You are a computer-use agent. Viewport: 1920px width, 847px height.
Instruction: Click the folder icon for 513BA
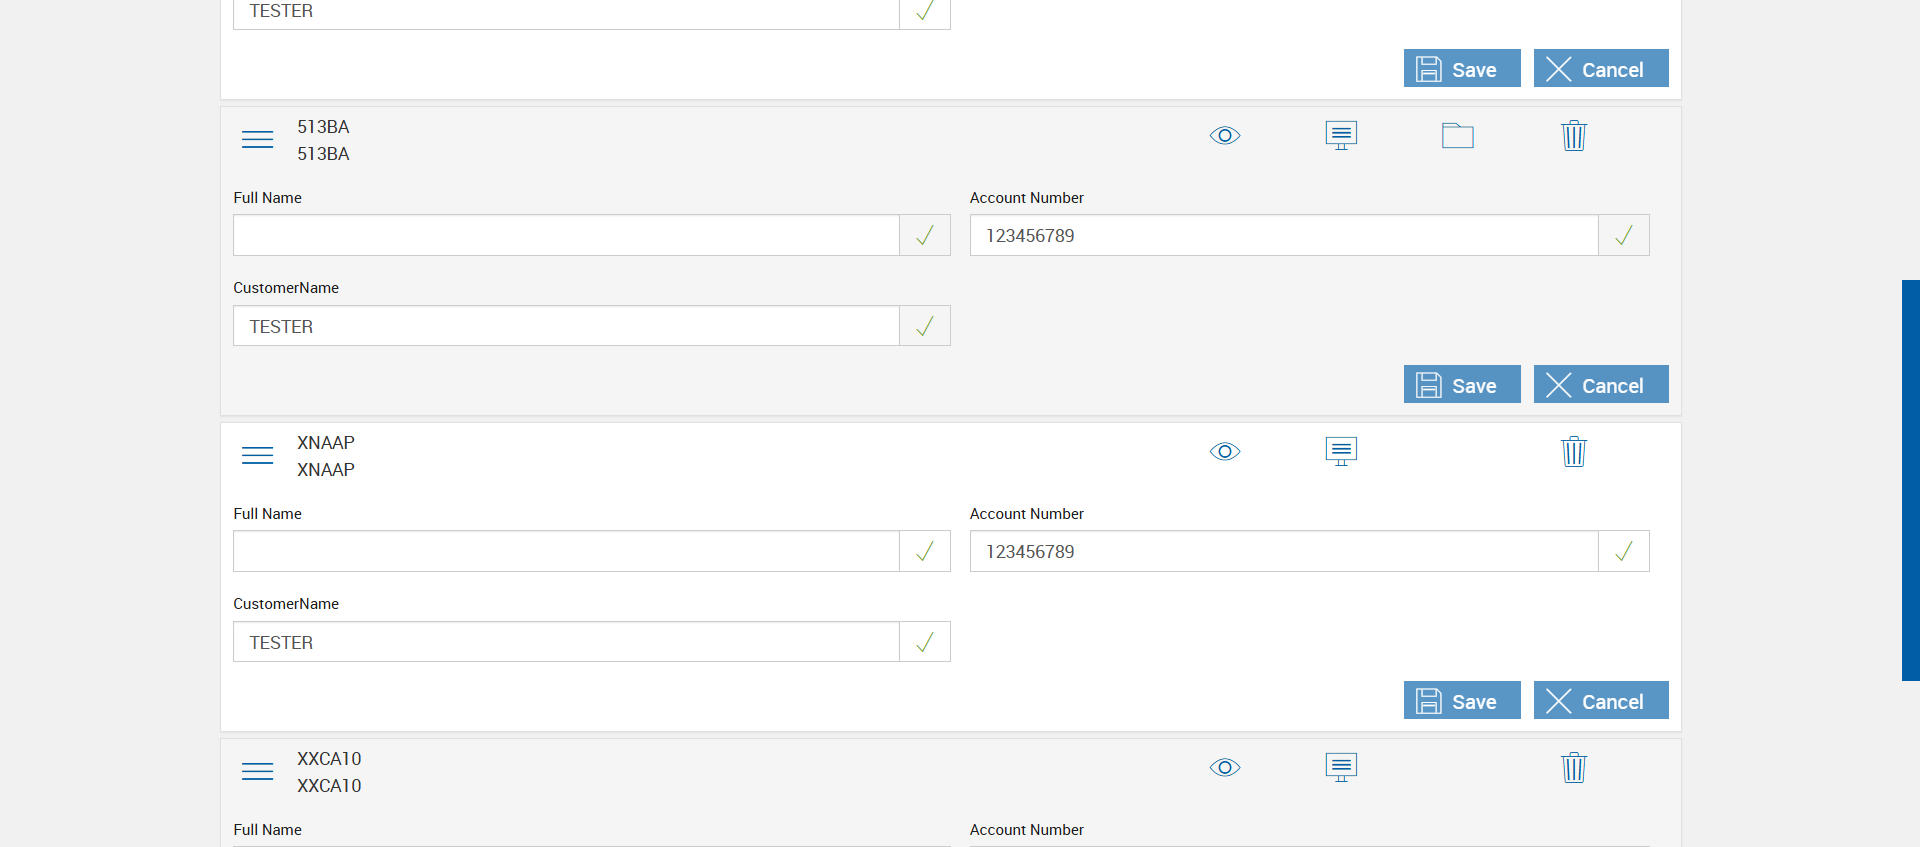pos(1457,136)
